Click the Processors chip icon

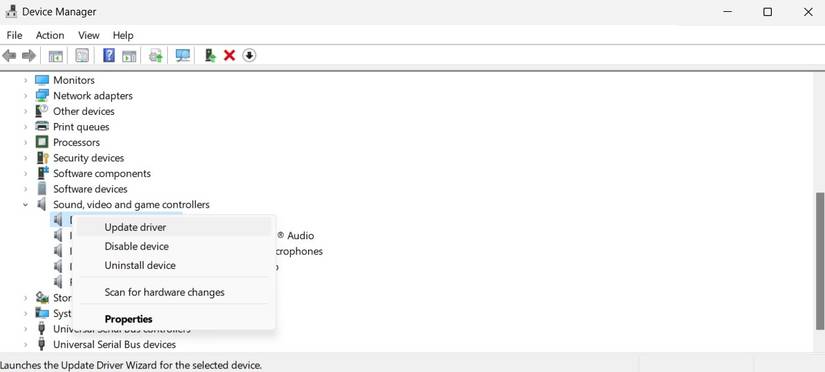click(42, 142)
